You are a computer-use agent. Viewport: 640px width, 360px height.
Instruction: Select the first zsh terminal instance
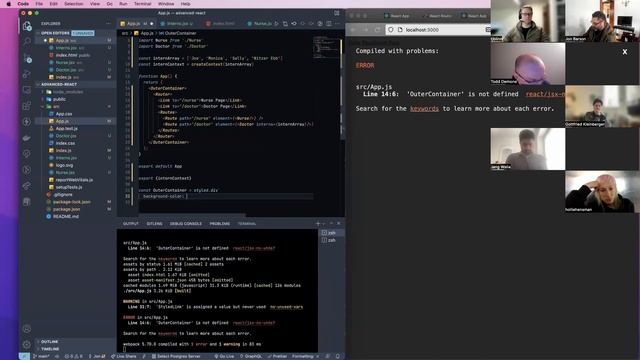[x=331, y=233]
